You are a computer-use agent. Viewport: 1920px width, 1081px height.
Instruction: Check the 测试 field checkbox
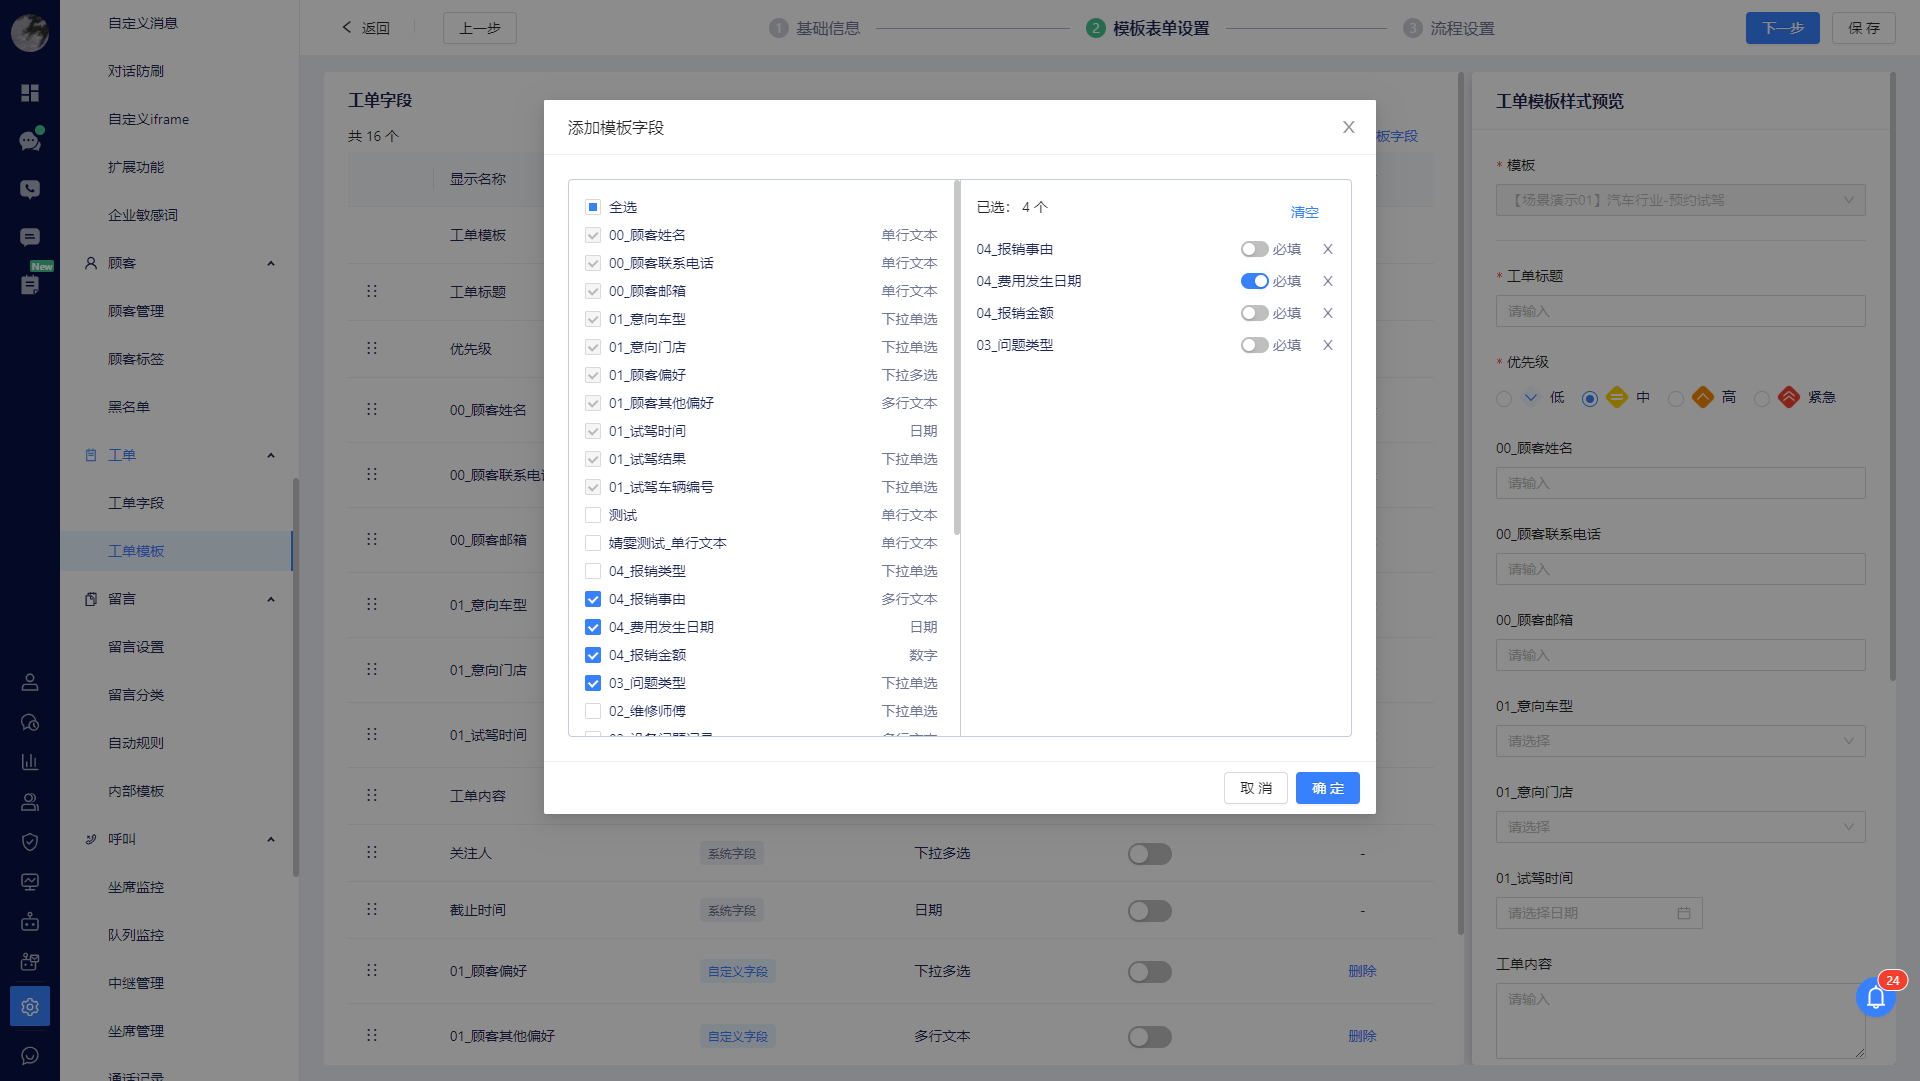[593, 515]
